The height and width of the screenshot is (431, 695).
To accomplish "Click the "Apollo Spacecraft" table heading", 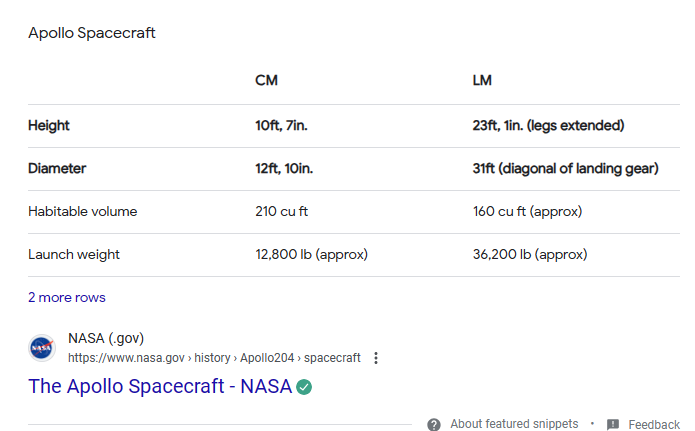I will pyautogui.click(x=92, y=33).
